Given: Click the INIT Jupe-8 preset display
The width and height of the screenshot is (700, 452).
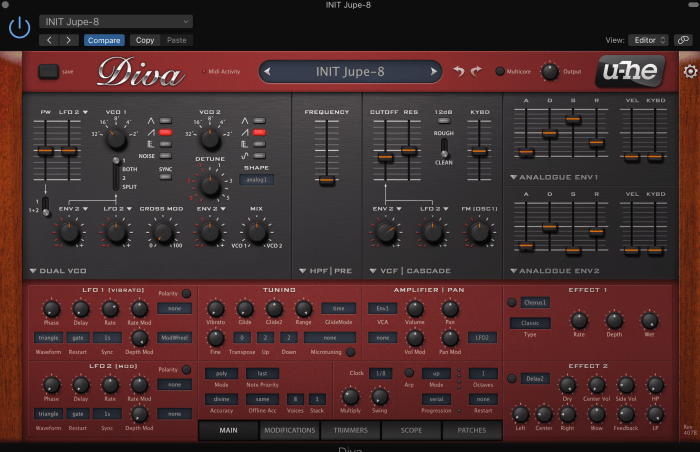Looking at the screenshot, I should point(349,71).
